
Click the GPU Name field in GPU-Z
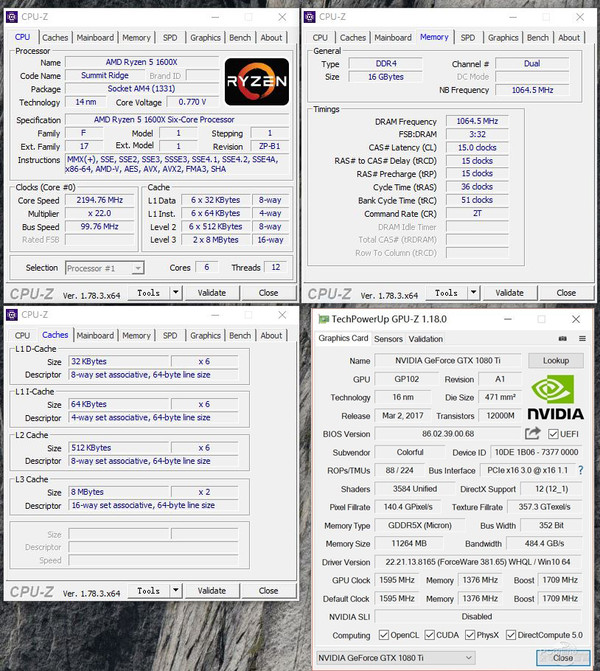click(448, 360)
